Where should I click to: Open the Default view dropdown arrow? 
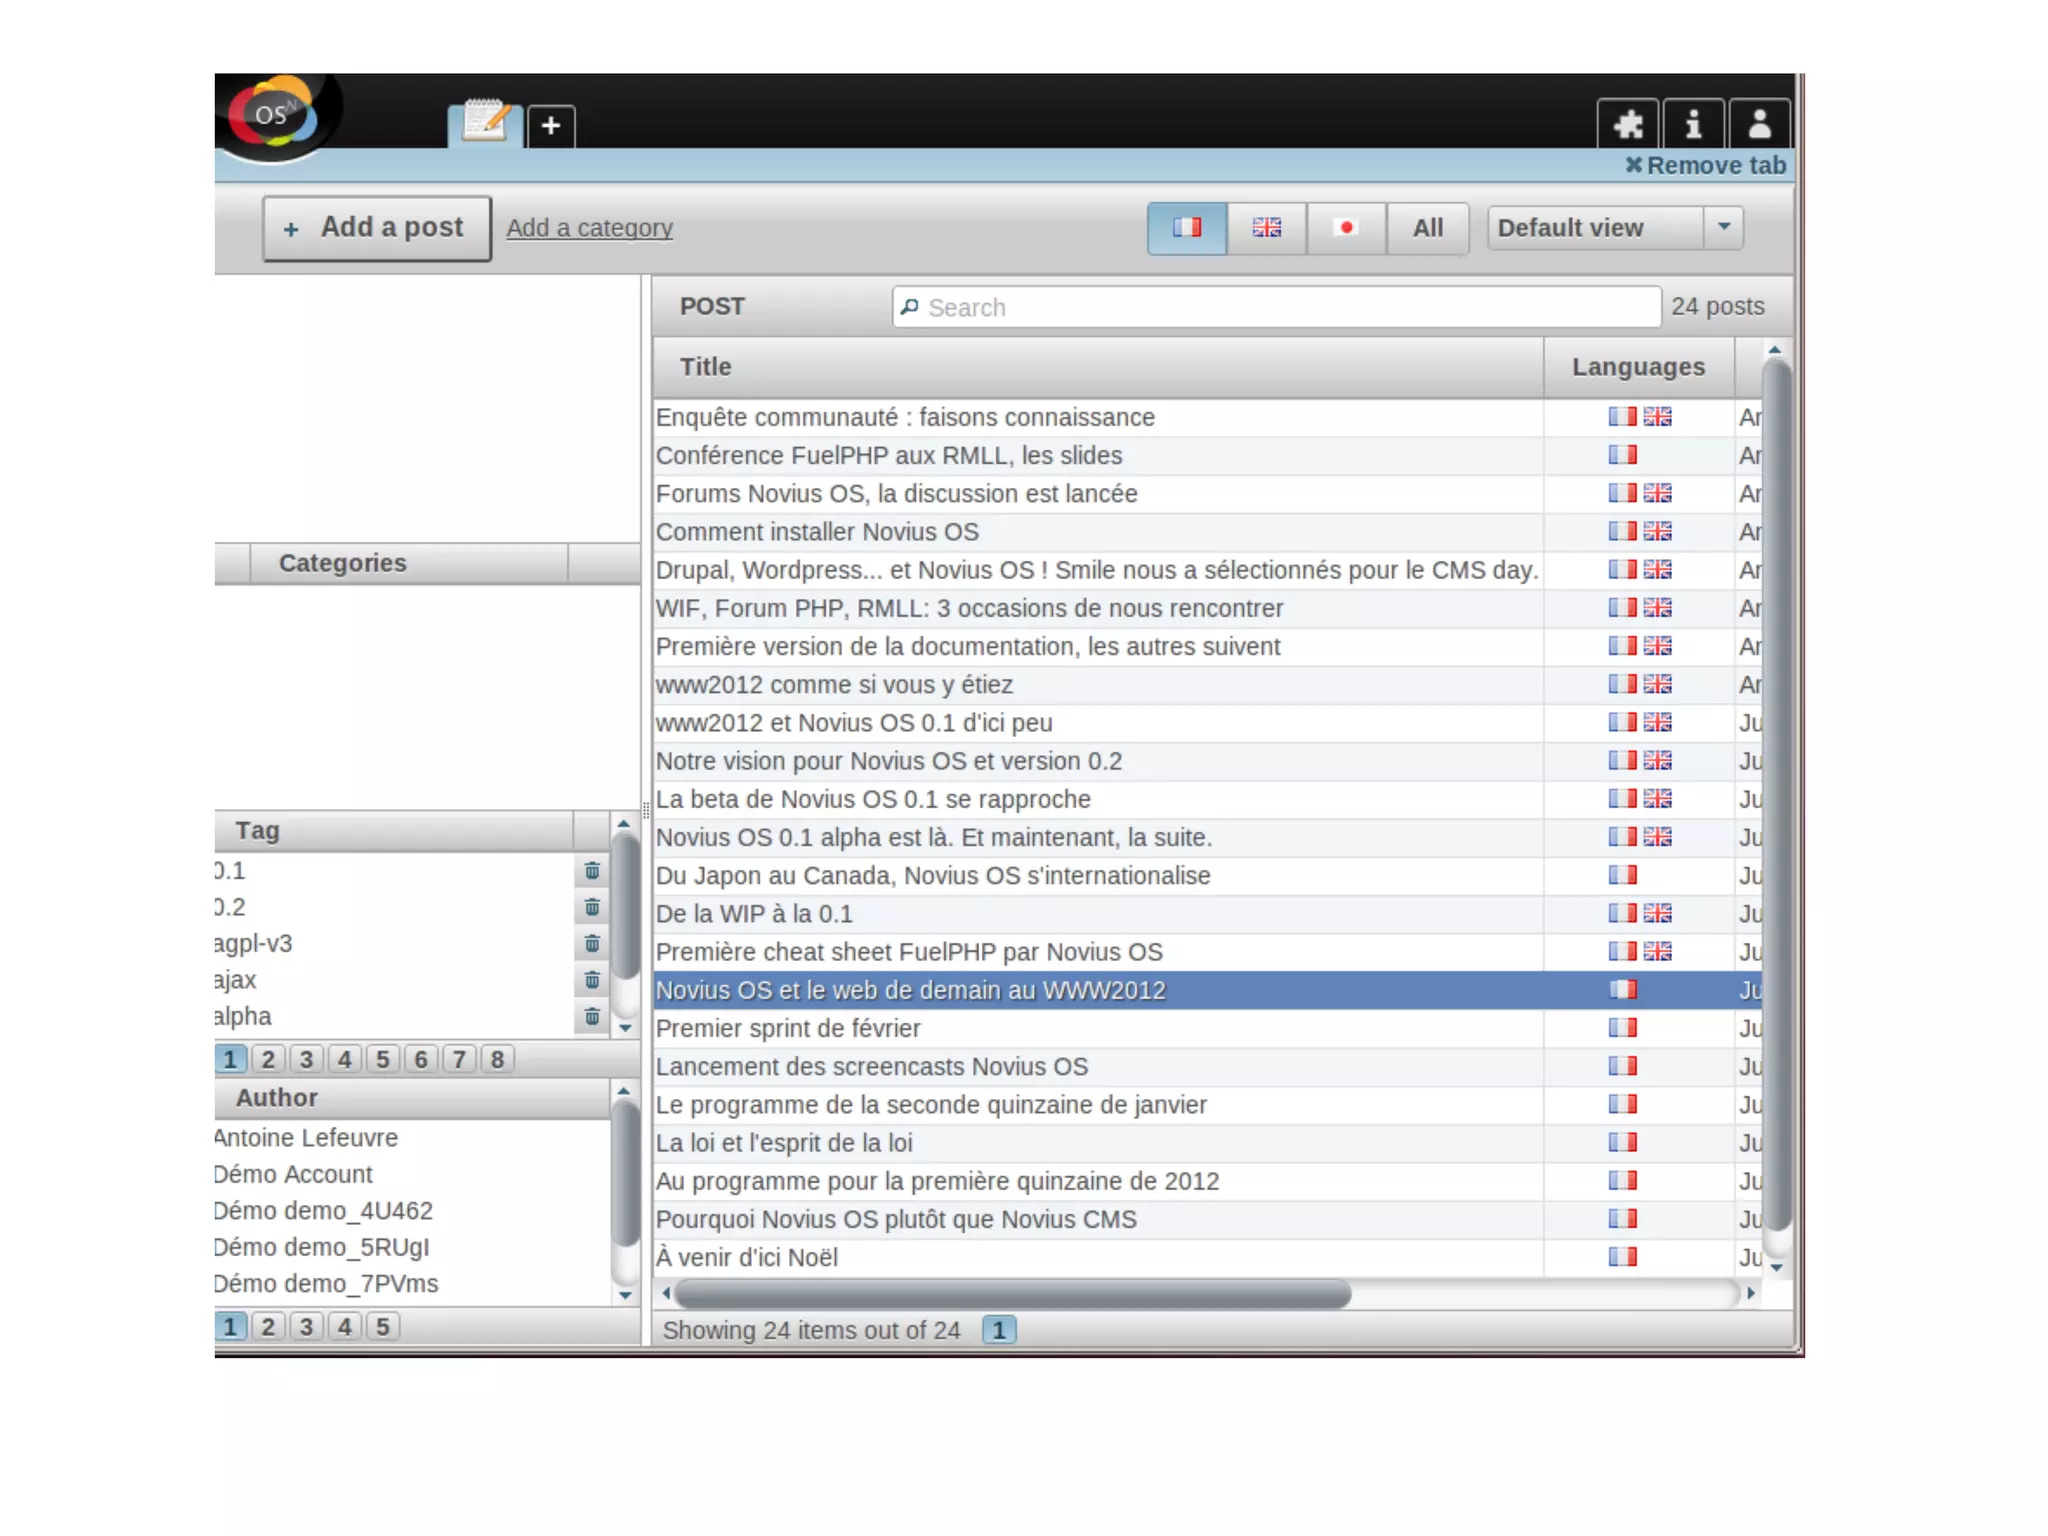tap(1724, 227)
